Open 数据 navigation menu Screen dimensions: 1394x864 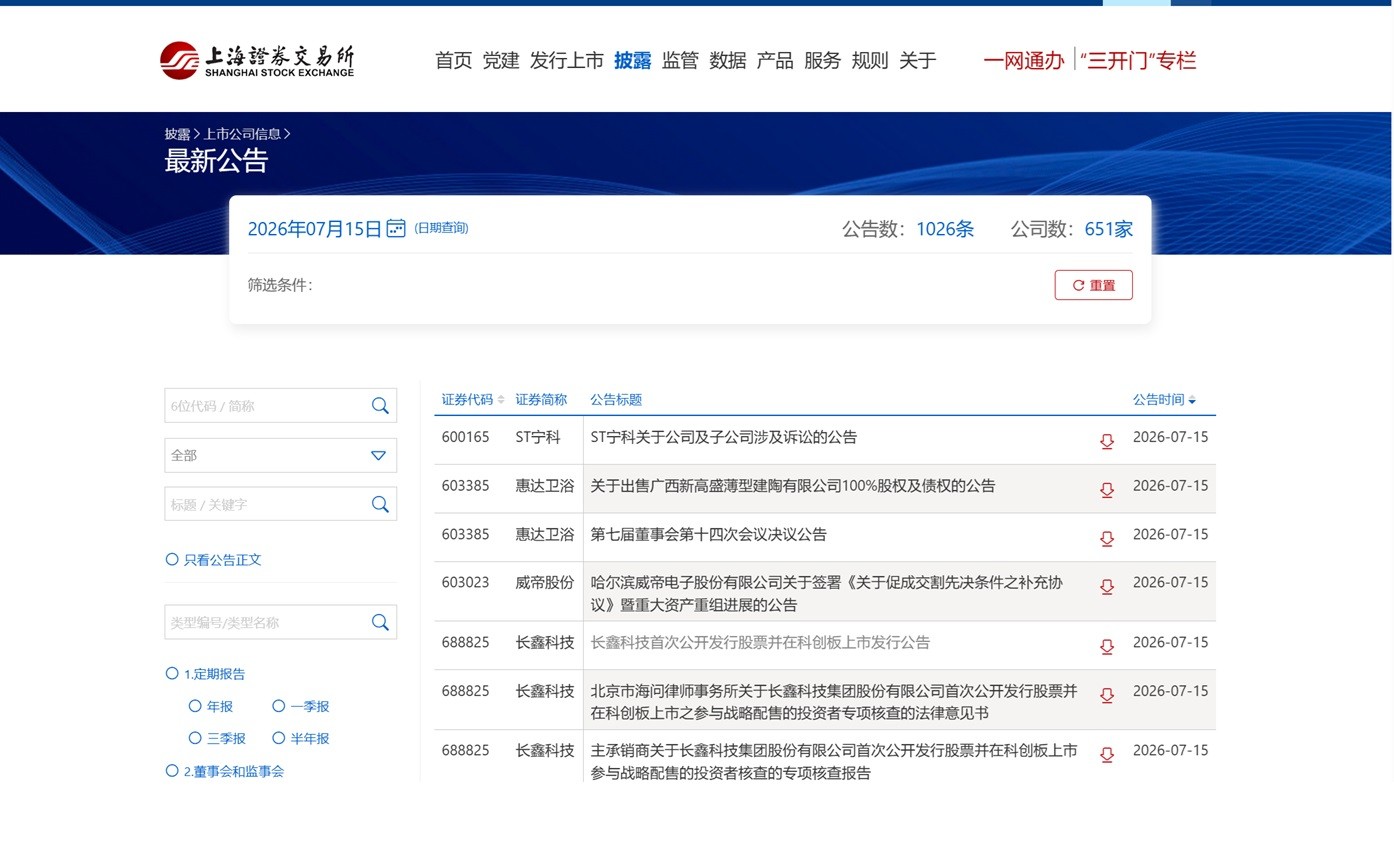click(x=728, y=60)
